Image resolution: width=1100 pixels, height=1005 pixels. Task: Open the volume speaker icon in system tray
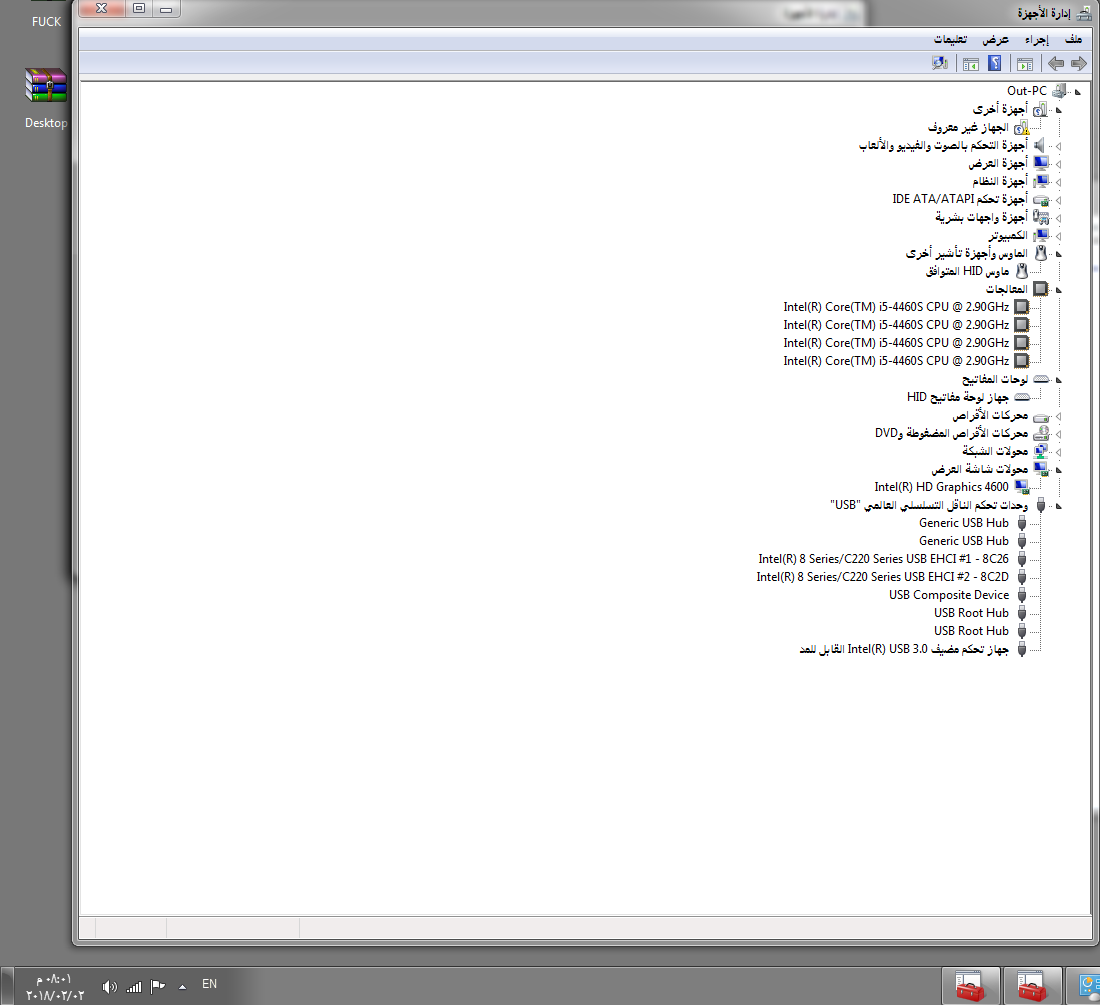(x=109, y=987)
